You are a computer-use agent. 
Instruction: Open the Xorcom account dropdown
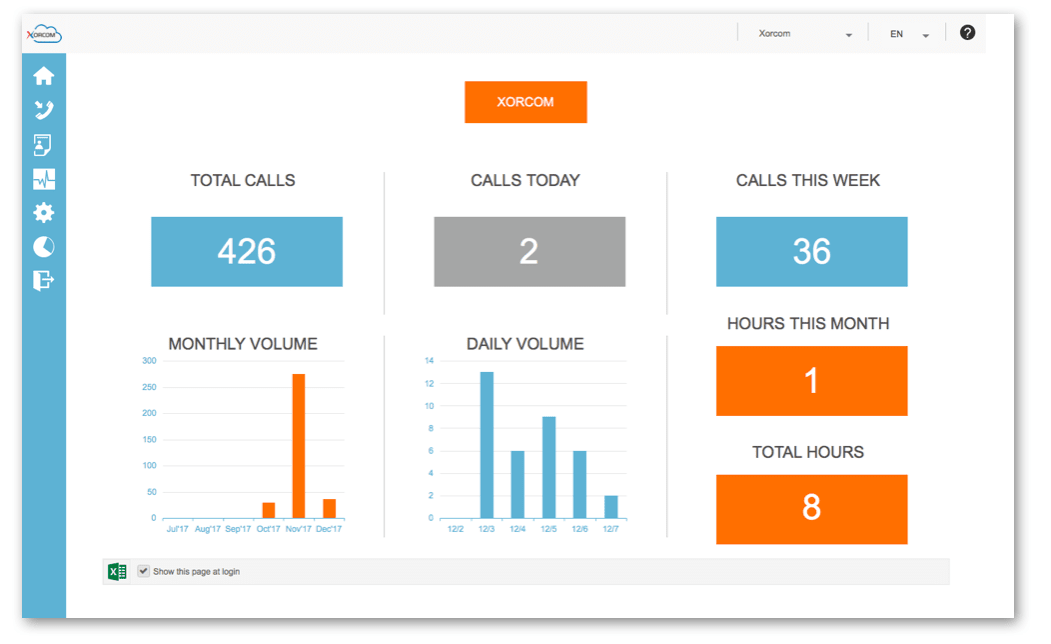804,34
